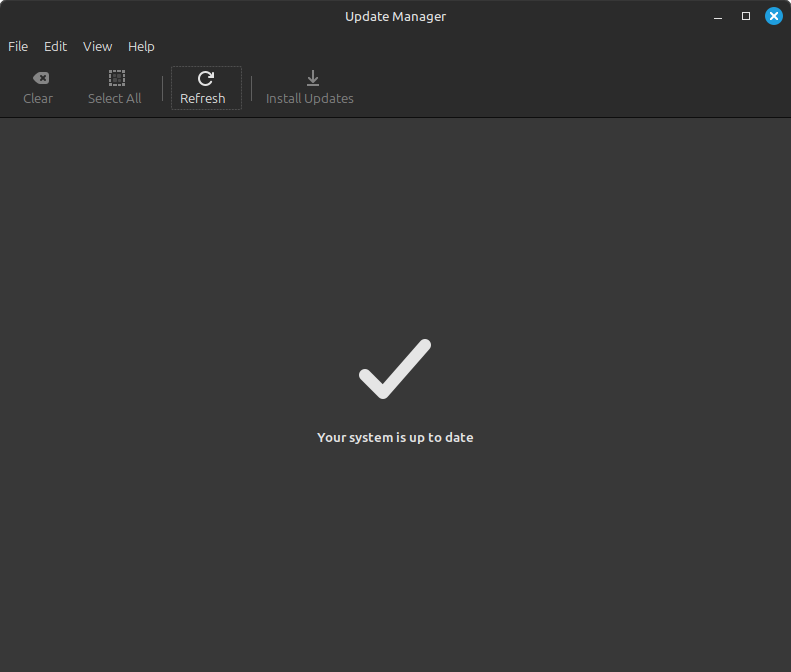Click the Update Manager title text

click(x=396, y=16)
